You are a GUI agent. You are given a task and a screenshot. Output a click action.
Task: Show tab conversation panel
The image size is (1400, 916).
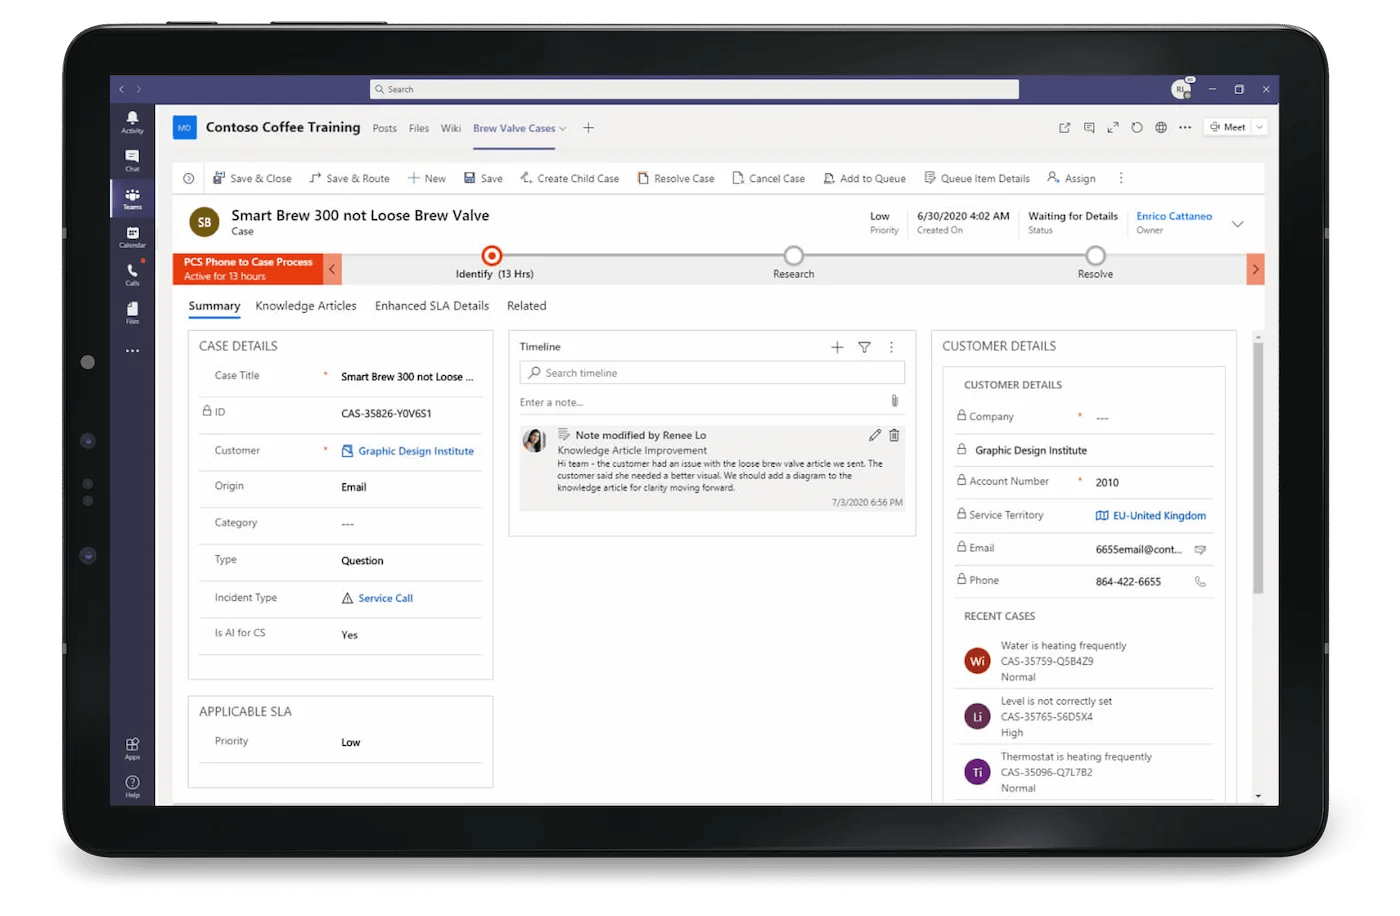[x=1089, y=128]
